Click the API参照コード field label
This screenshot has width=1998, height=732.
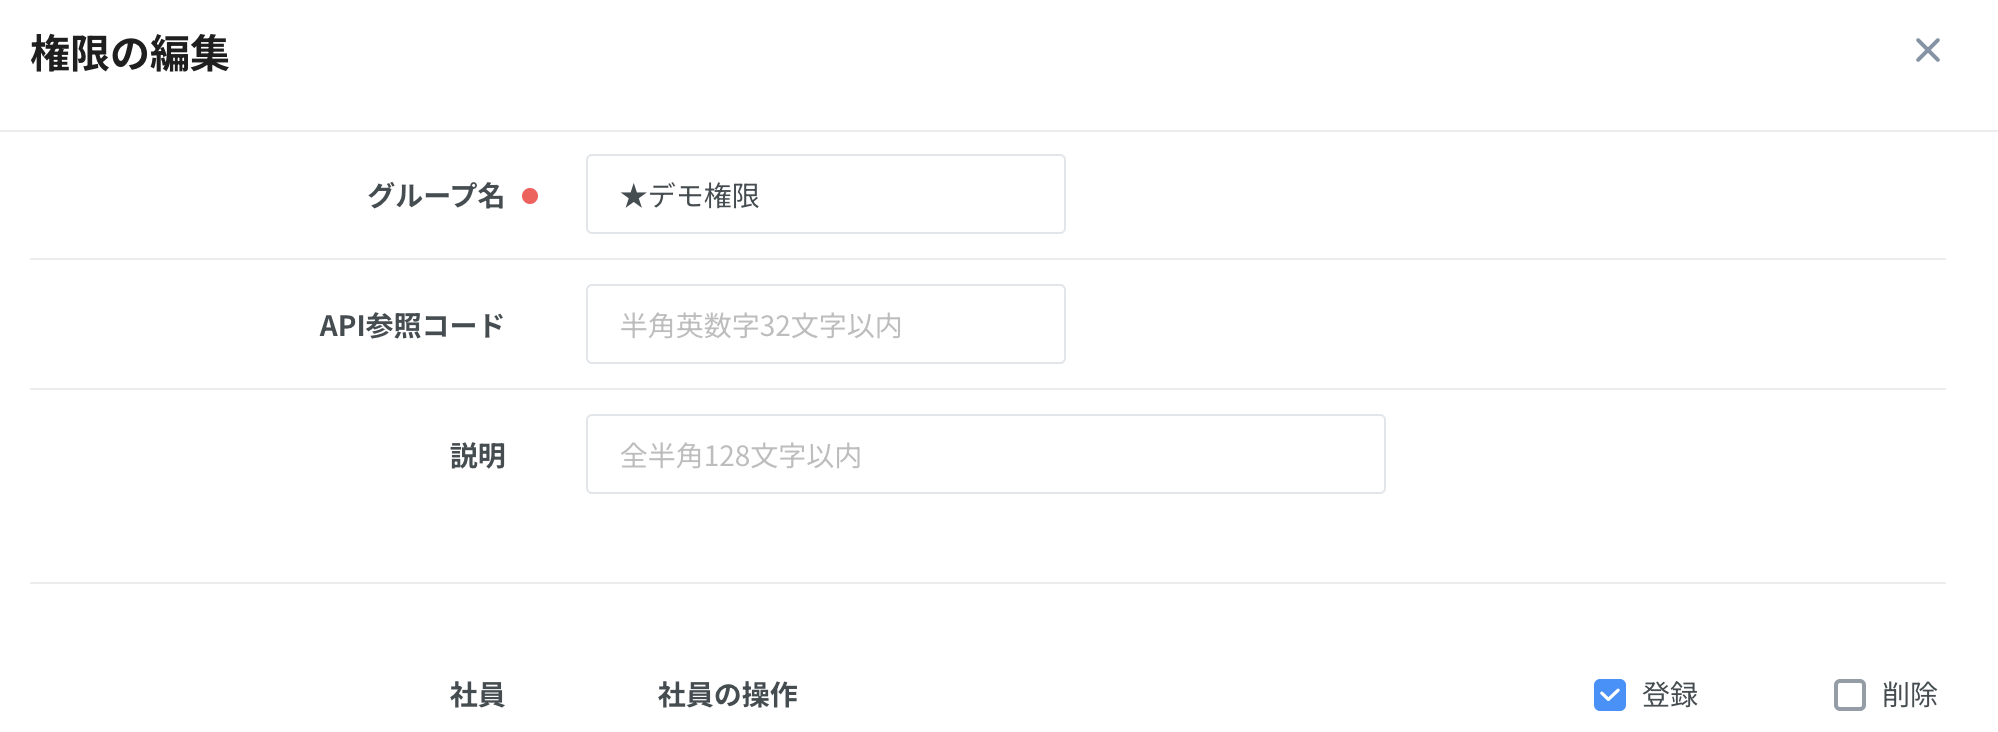click(x=411, y=325)
